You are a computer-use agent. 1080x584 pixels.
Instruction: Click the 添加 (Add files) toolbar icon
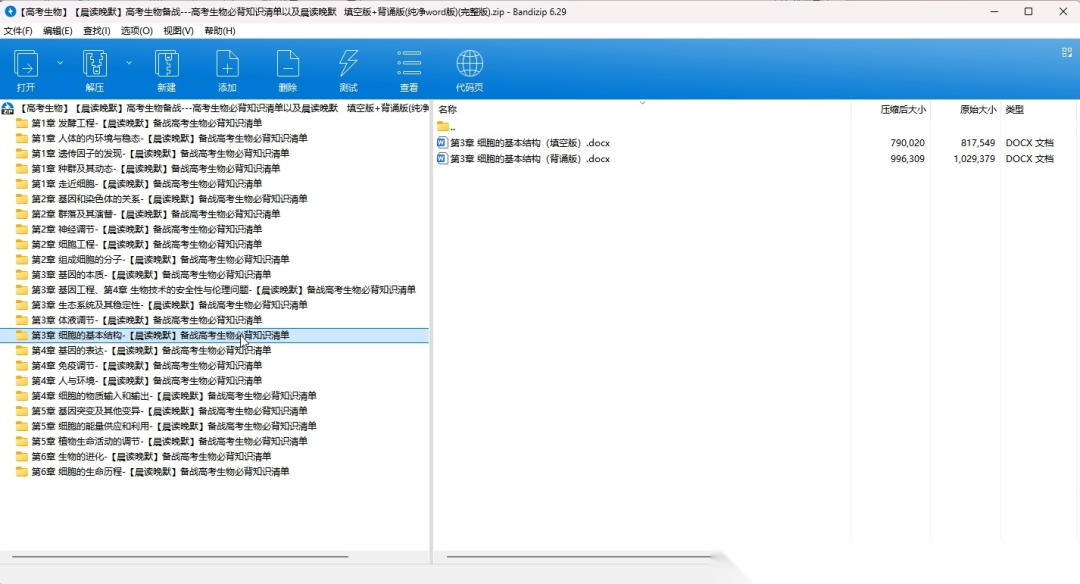click(x=227, y=66)
